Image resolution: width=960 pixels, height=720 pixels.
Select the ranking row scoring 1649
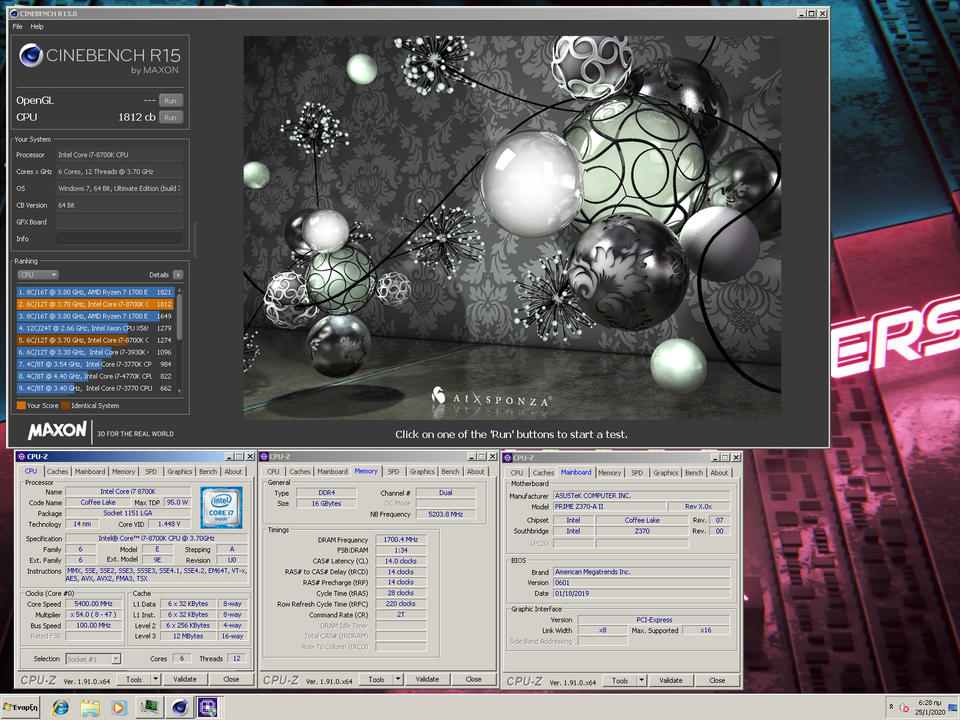click(x=96, y=317)
